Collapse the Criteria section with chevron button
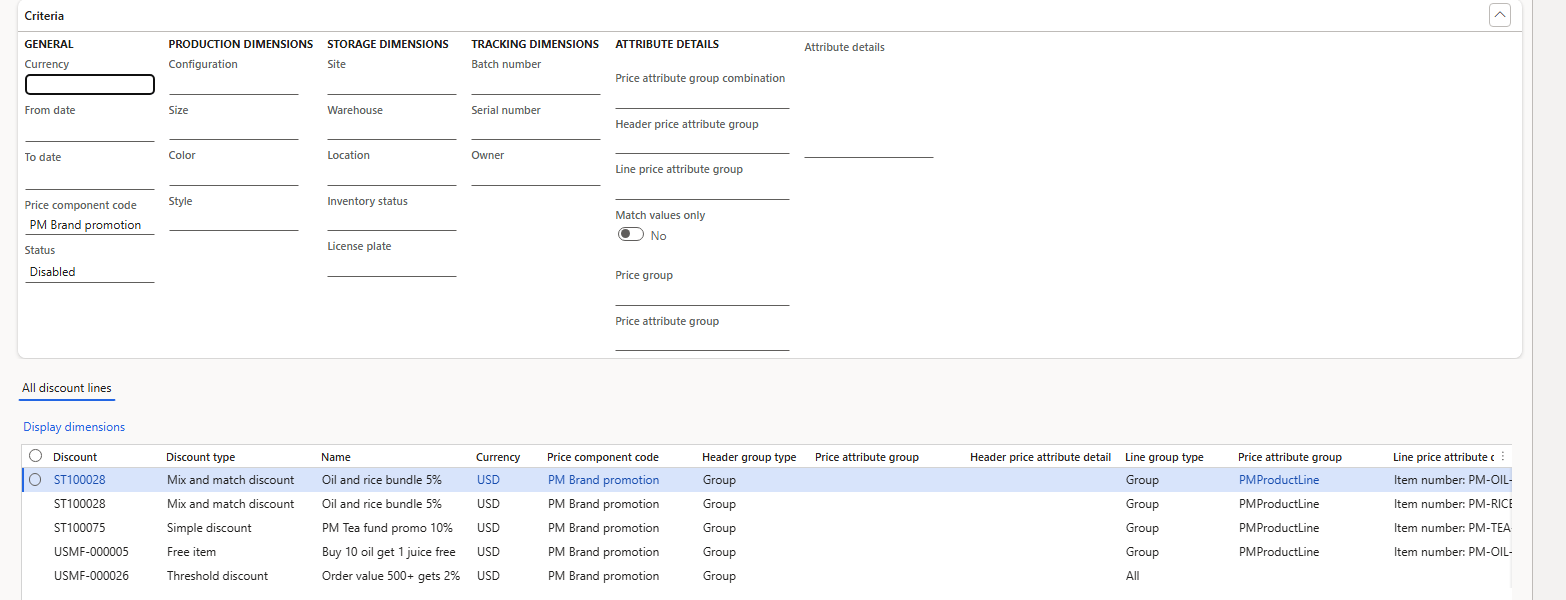1566x600 pixels. point(1499,15)
